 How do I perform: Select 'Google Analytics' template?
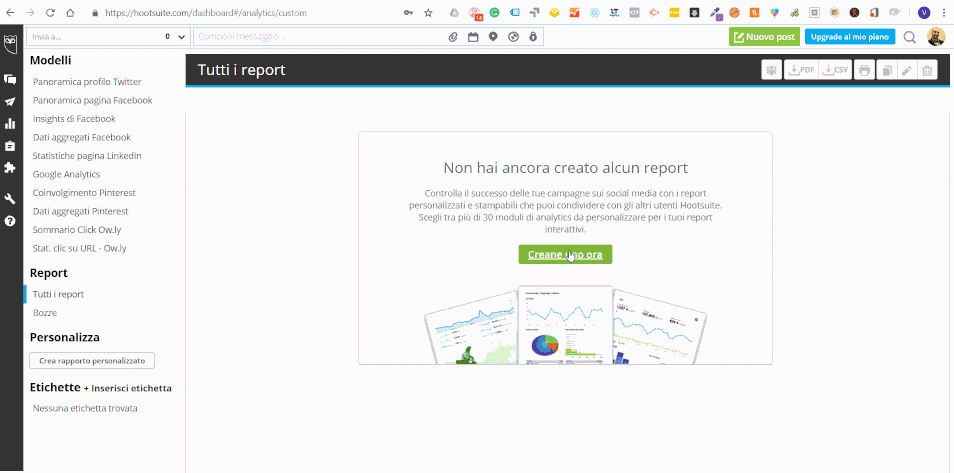click(x=66, y=174)
